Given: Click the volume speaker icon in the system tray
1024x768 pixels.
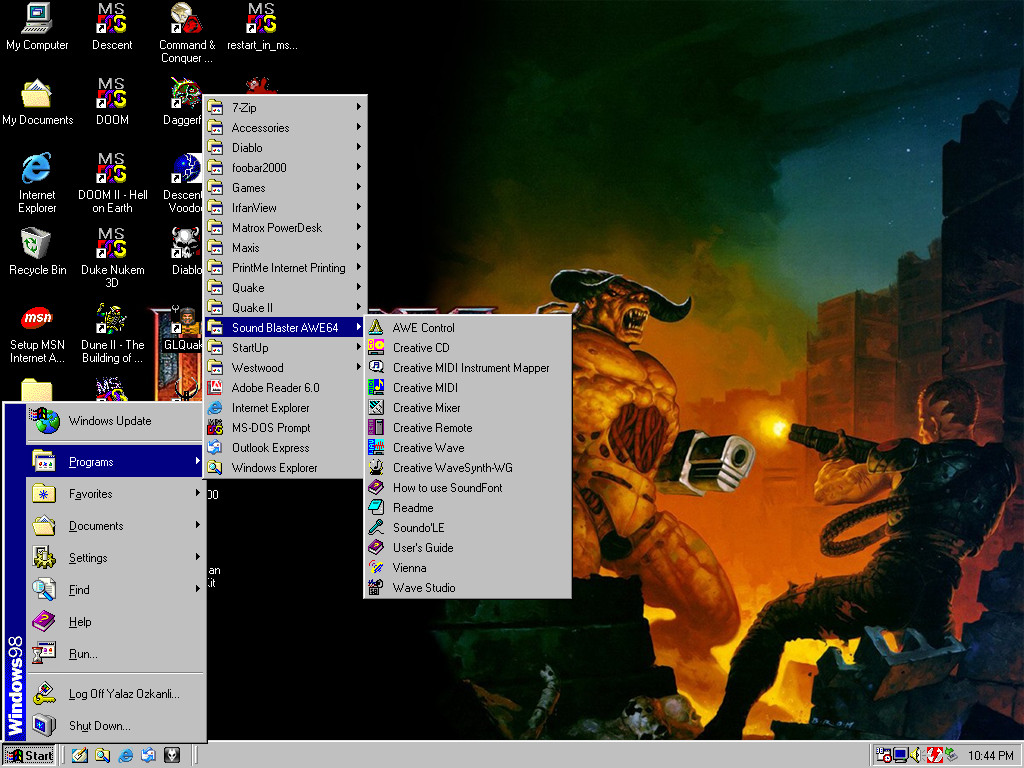Looking at the screenshot, I should pyautogui.click(x=916, y=755).
